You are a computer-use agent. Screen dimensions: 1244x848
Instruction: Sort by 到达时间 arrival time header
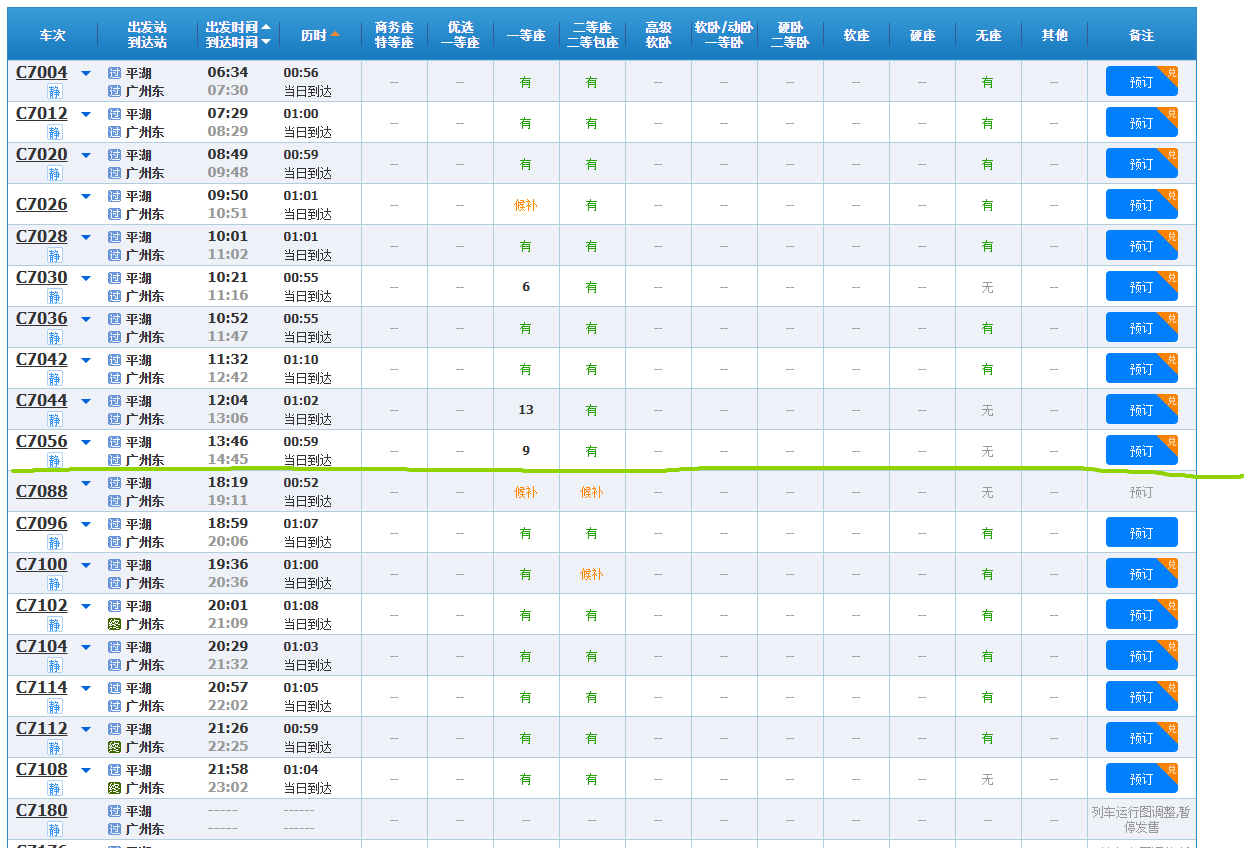pos(238,42)
